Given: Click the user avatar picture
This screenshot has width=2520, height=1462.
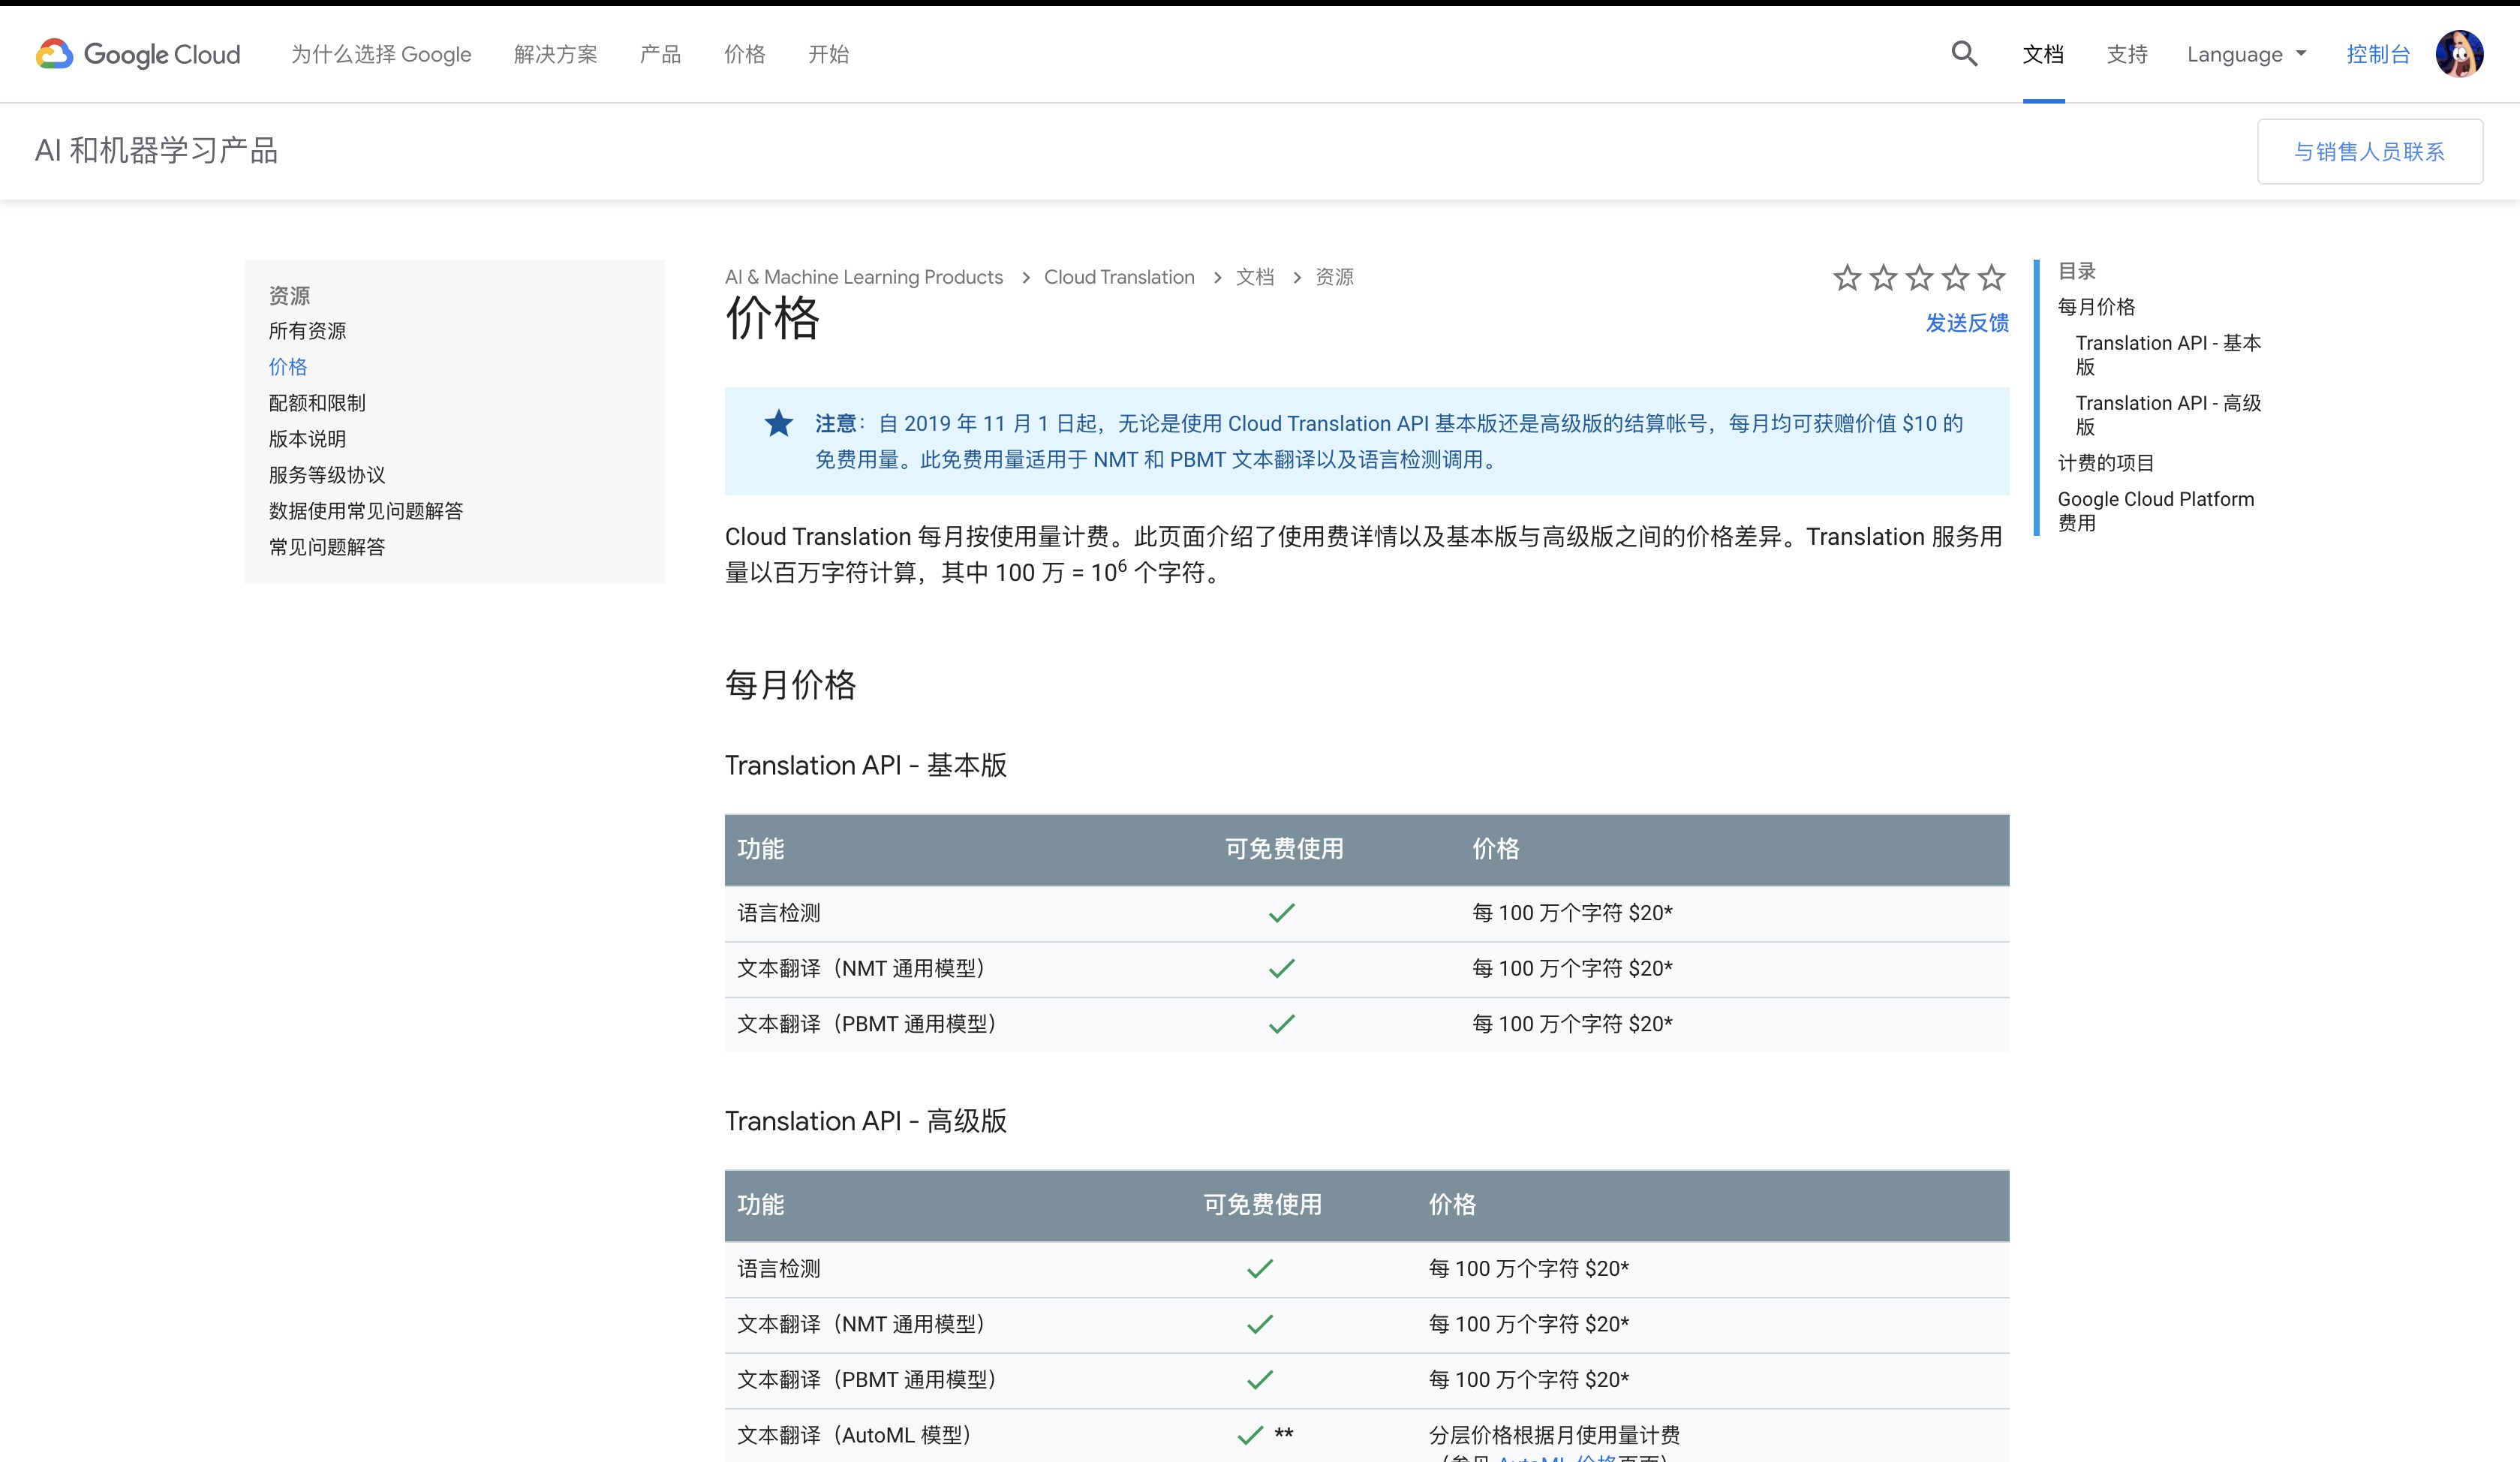Looking at the screenshot, I should coord(2461,54).
